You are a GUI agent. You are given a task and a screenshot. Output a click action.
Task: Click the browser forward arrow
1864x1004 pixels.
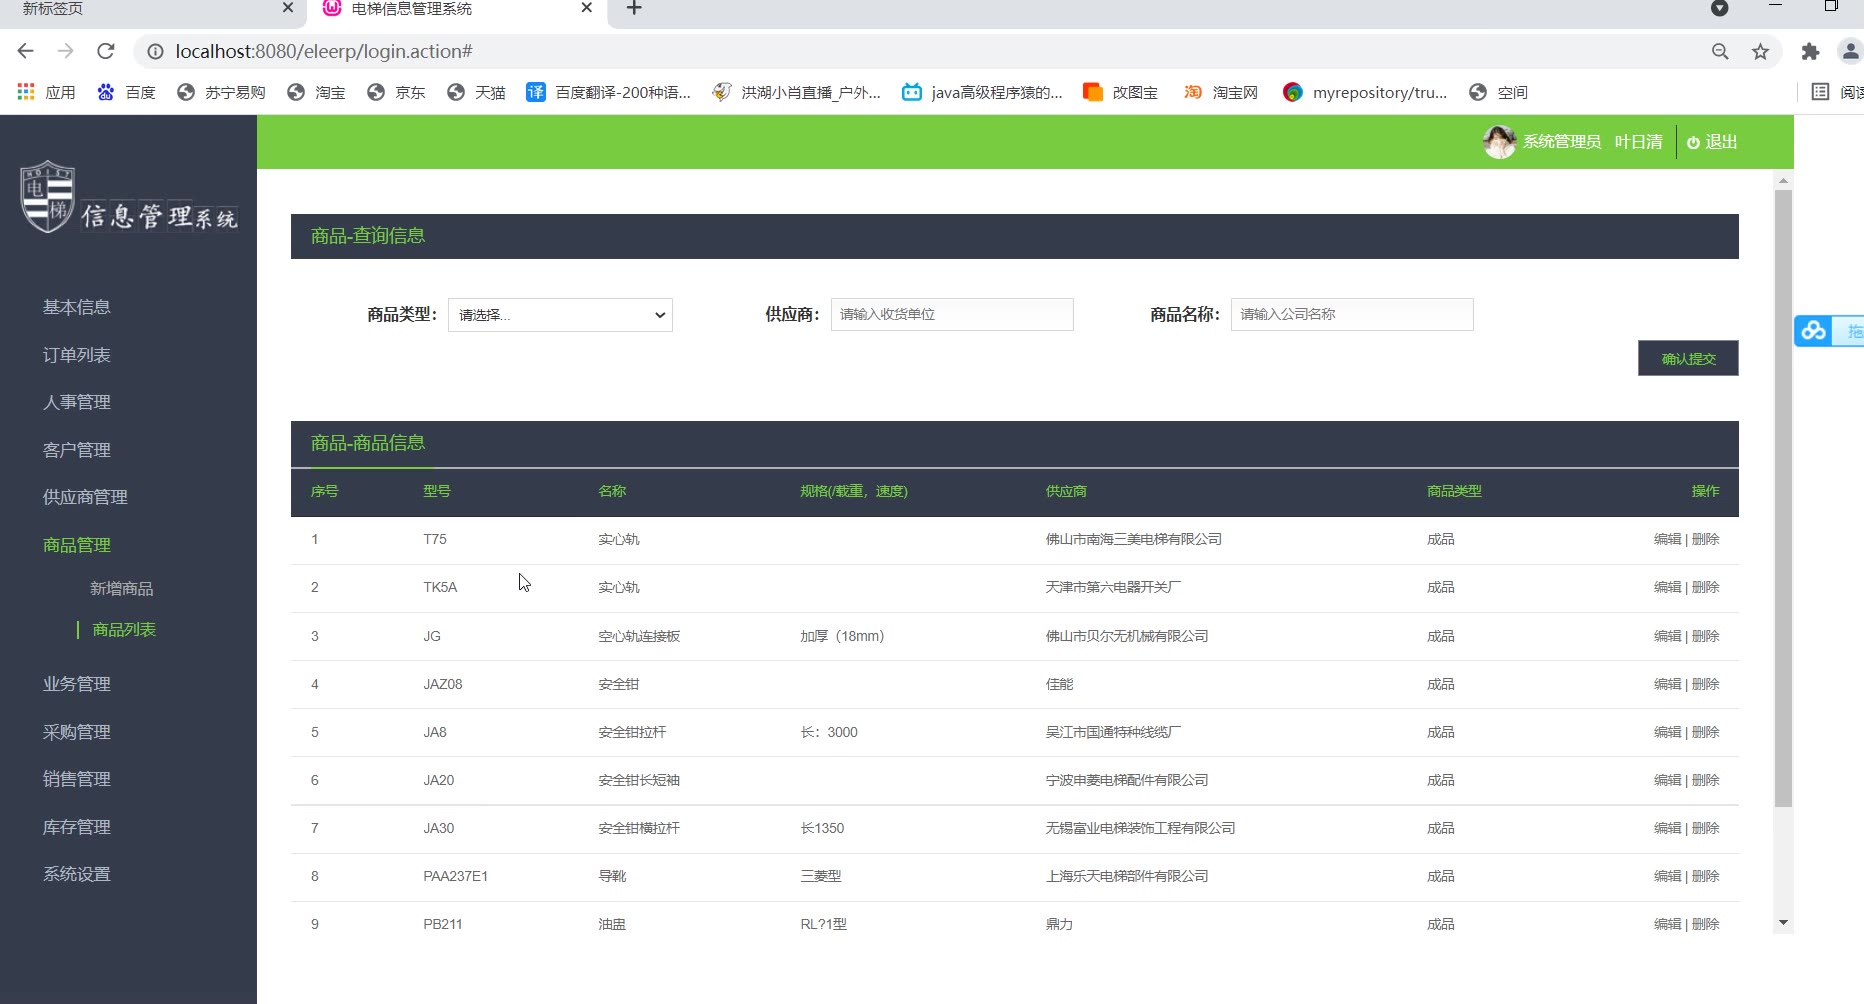(x=66, y=51)
